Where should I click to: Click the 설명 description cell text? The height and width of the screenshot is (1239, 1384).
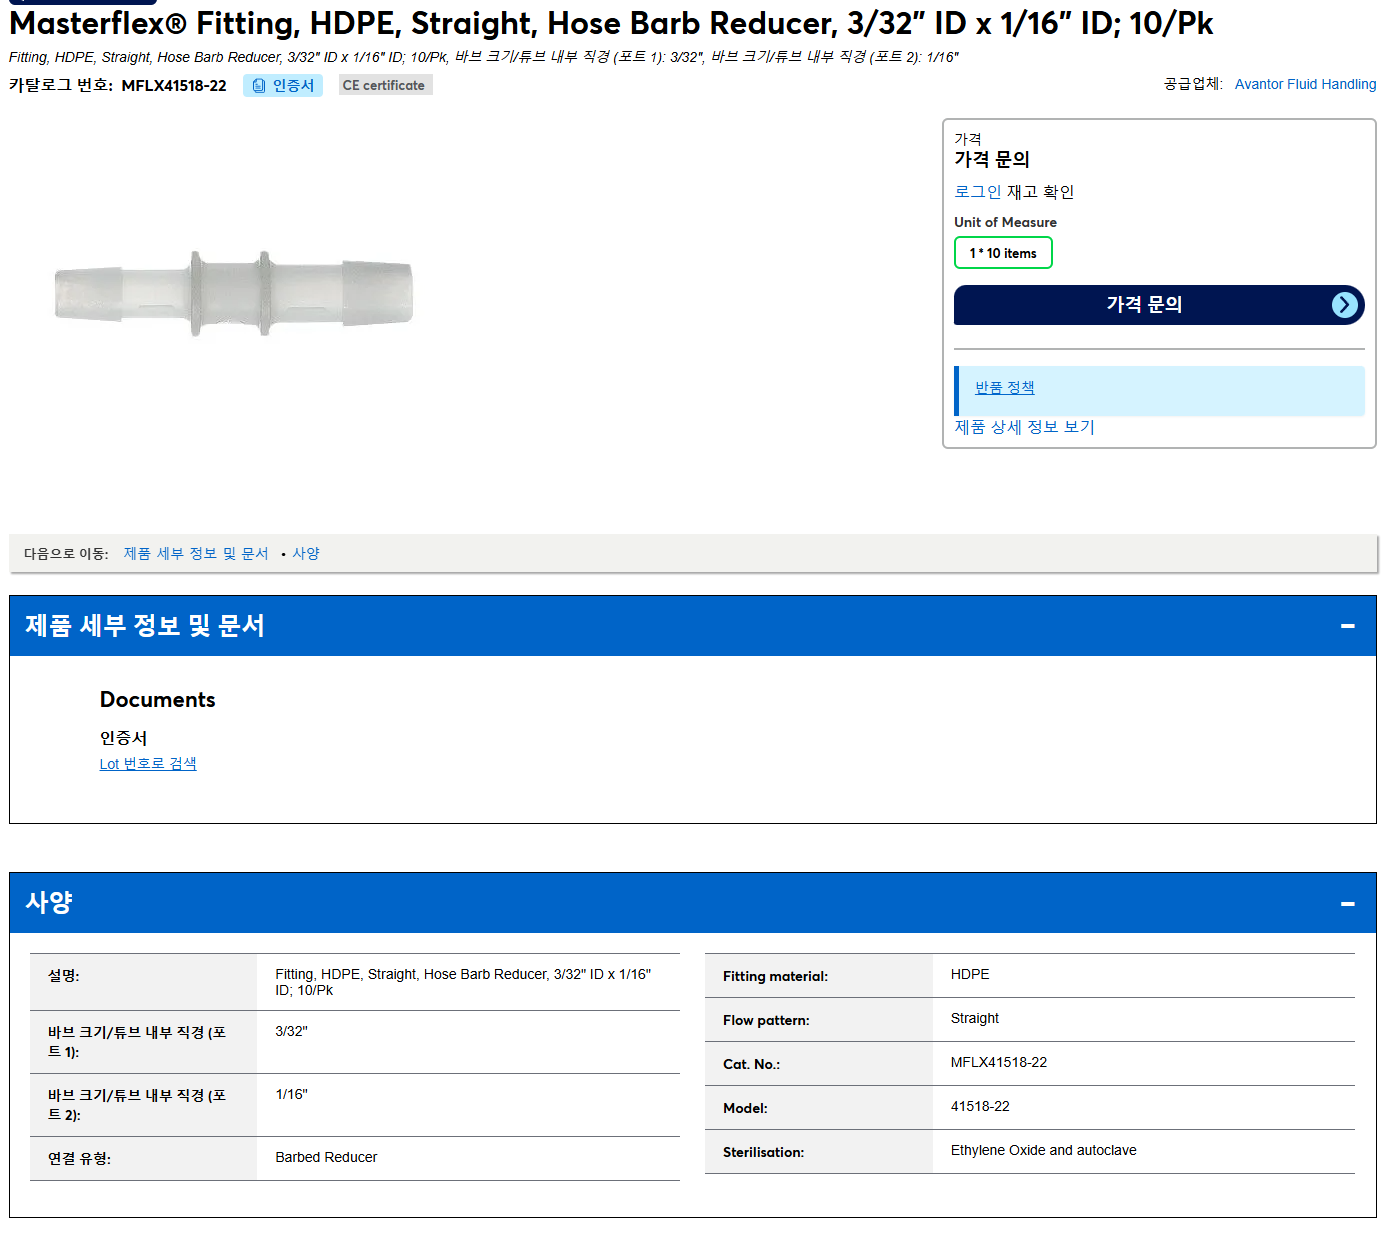click(x=463, y=982)
